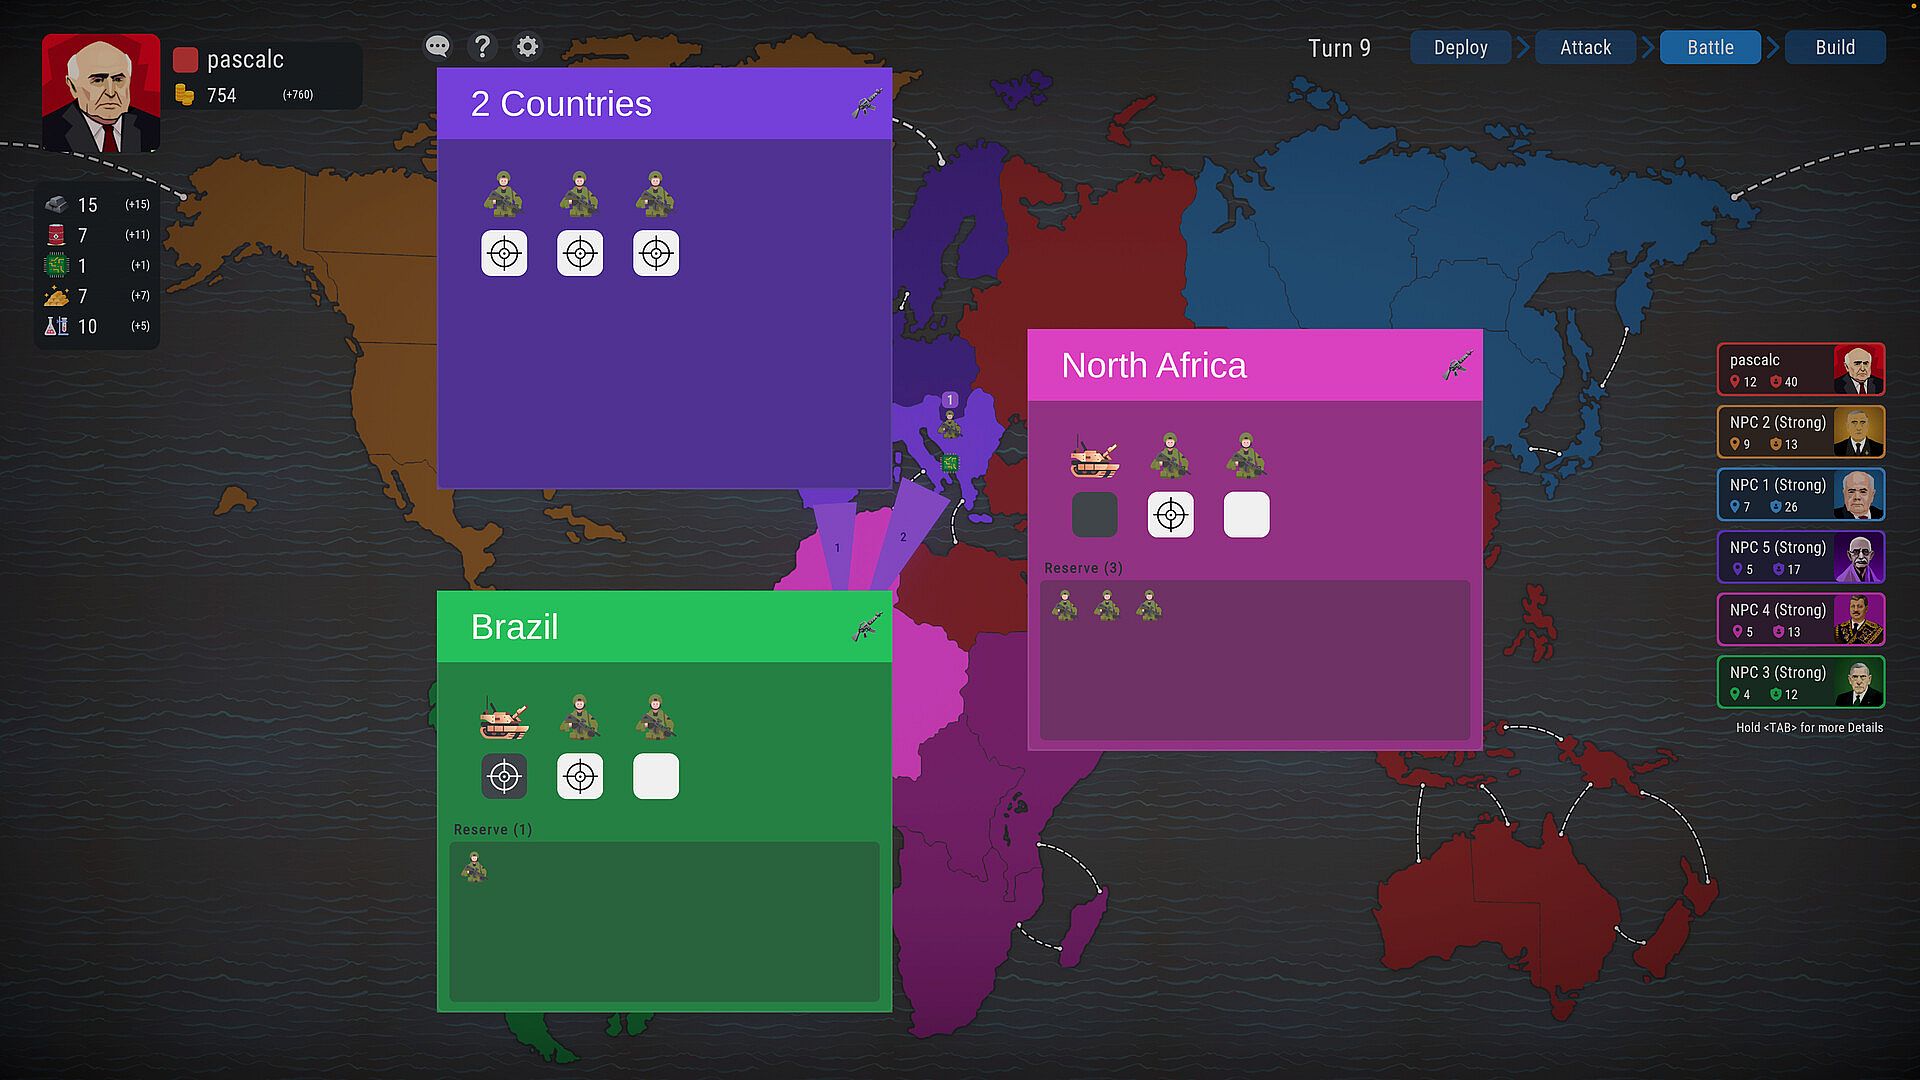Image resolution: width=1920 pixels, height=1080 pixels.
Task: Click the Attack phase button
Action: [1585, 47]
